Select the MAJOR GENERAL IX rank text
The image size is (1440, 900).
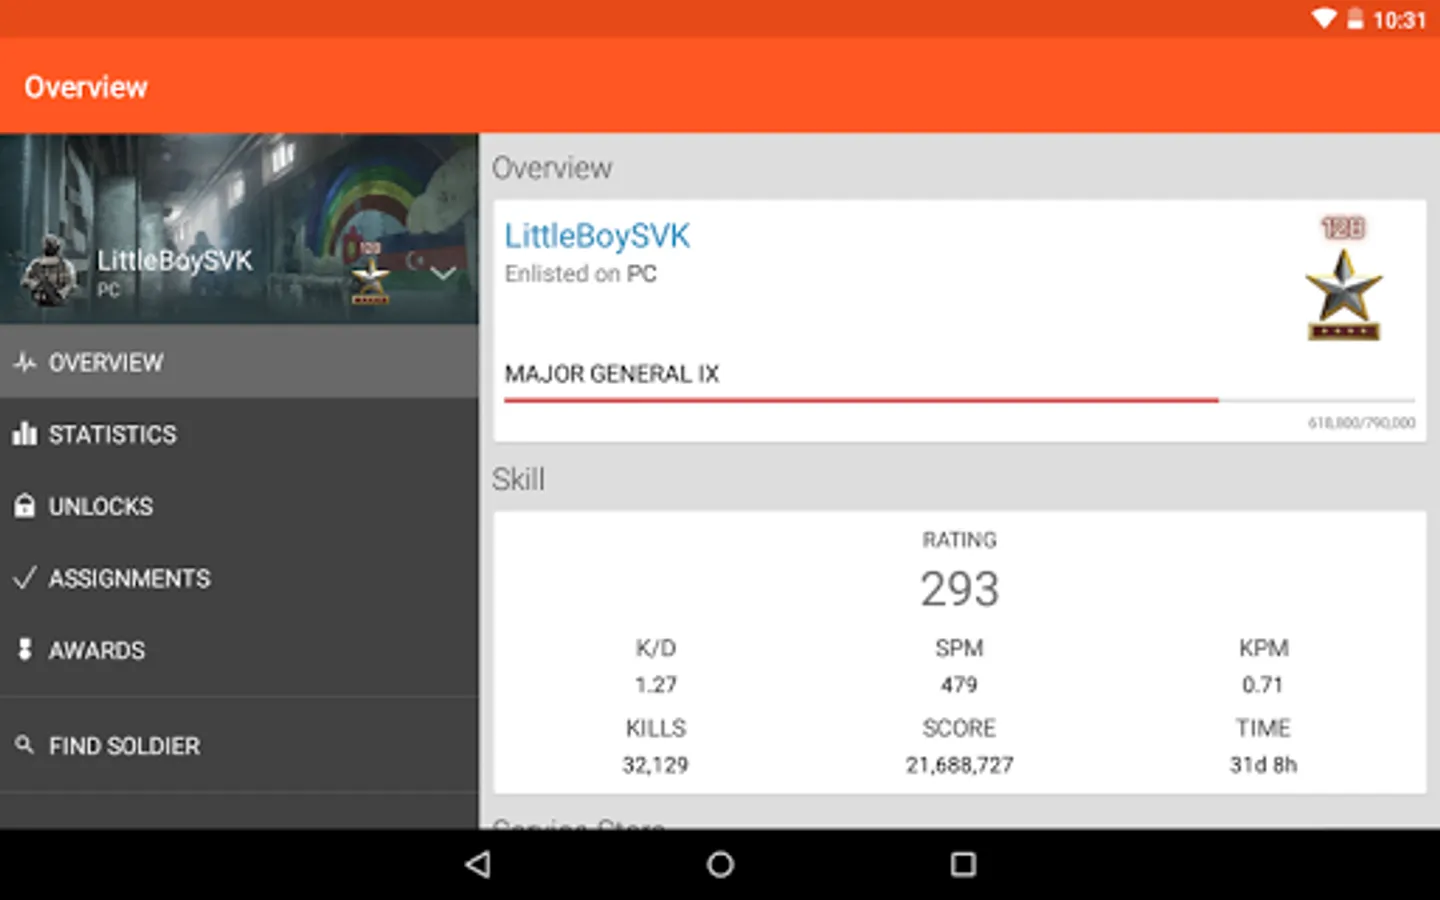(x=612, y=374)
